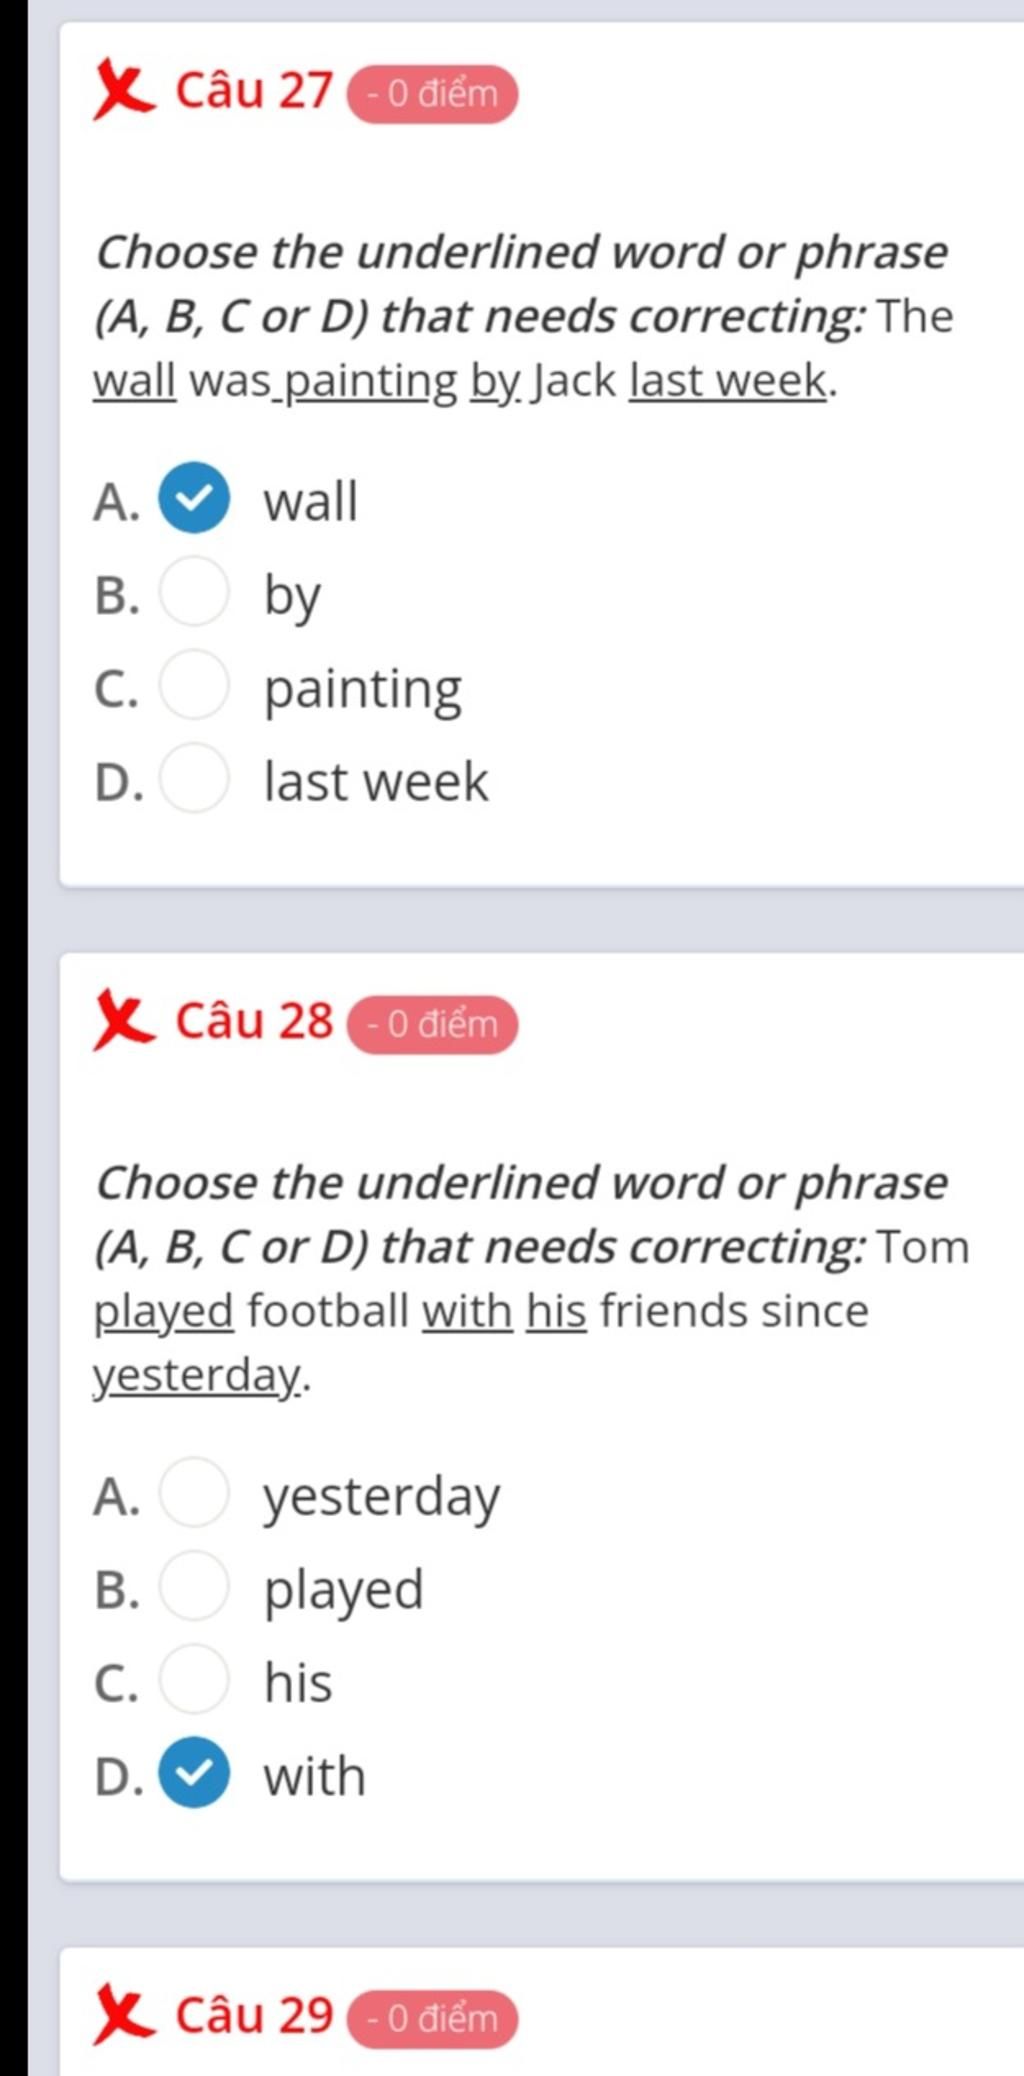Image resolution: width=1024 pixels, height=2076 pixels.
Task: Pick option D 'last week' in question 27
Action: 194,779
